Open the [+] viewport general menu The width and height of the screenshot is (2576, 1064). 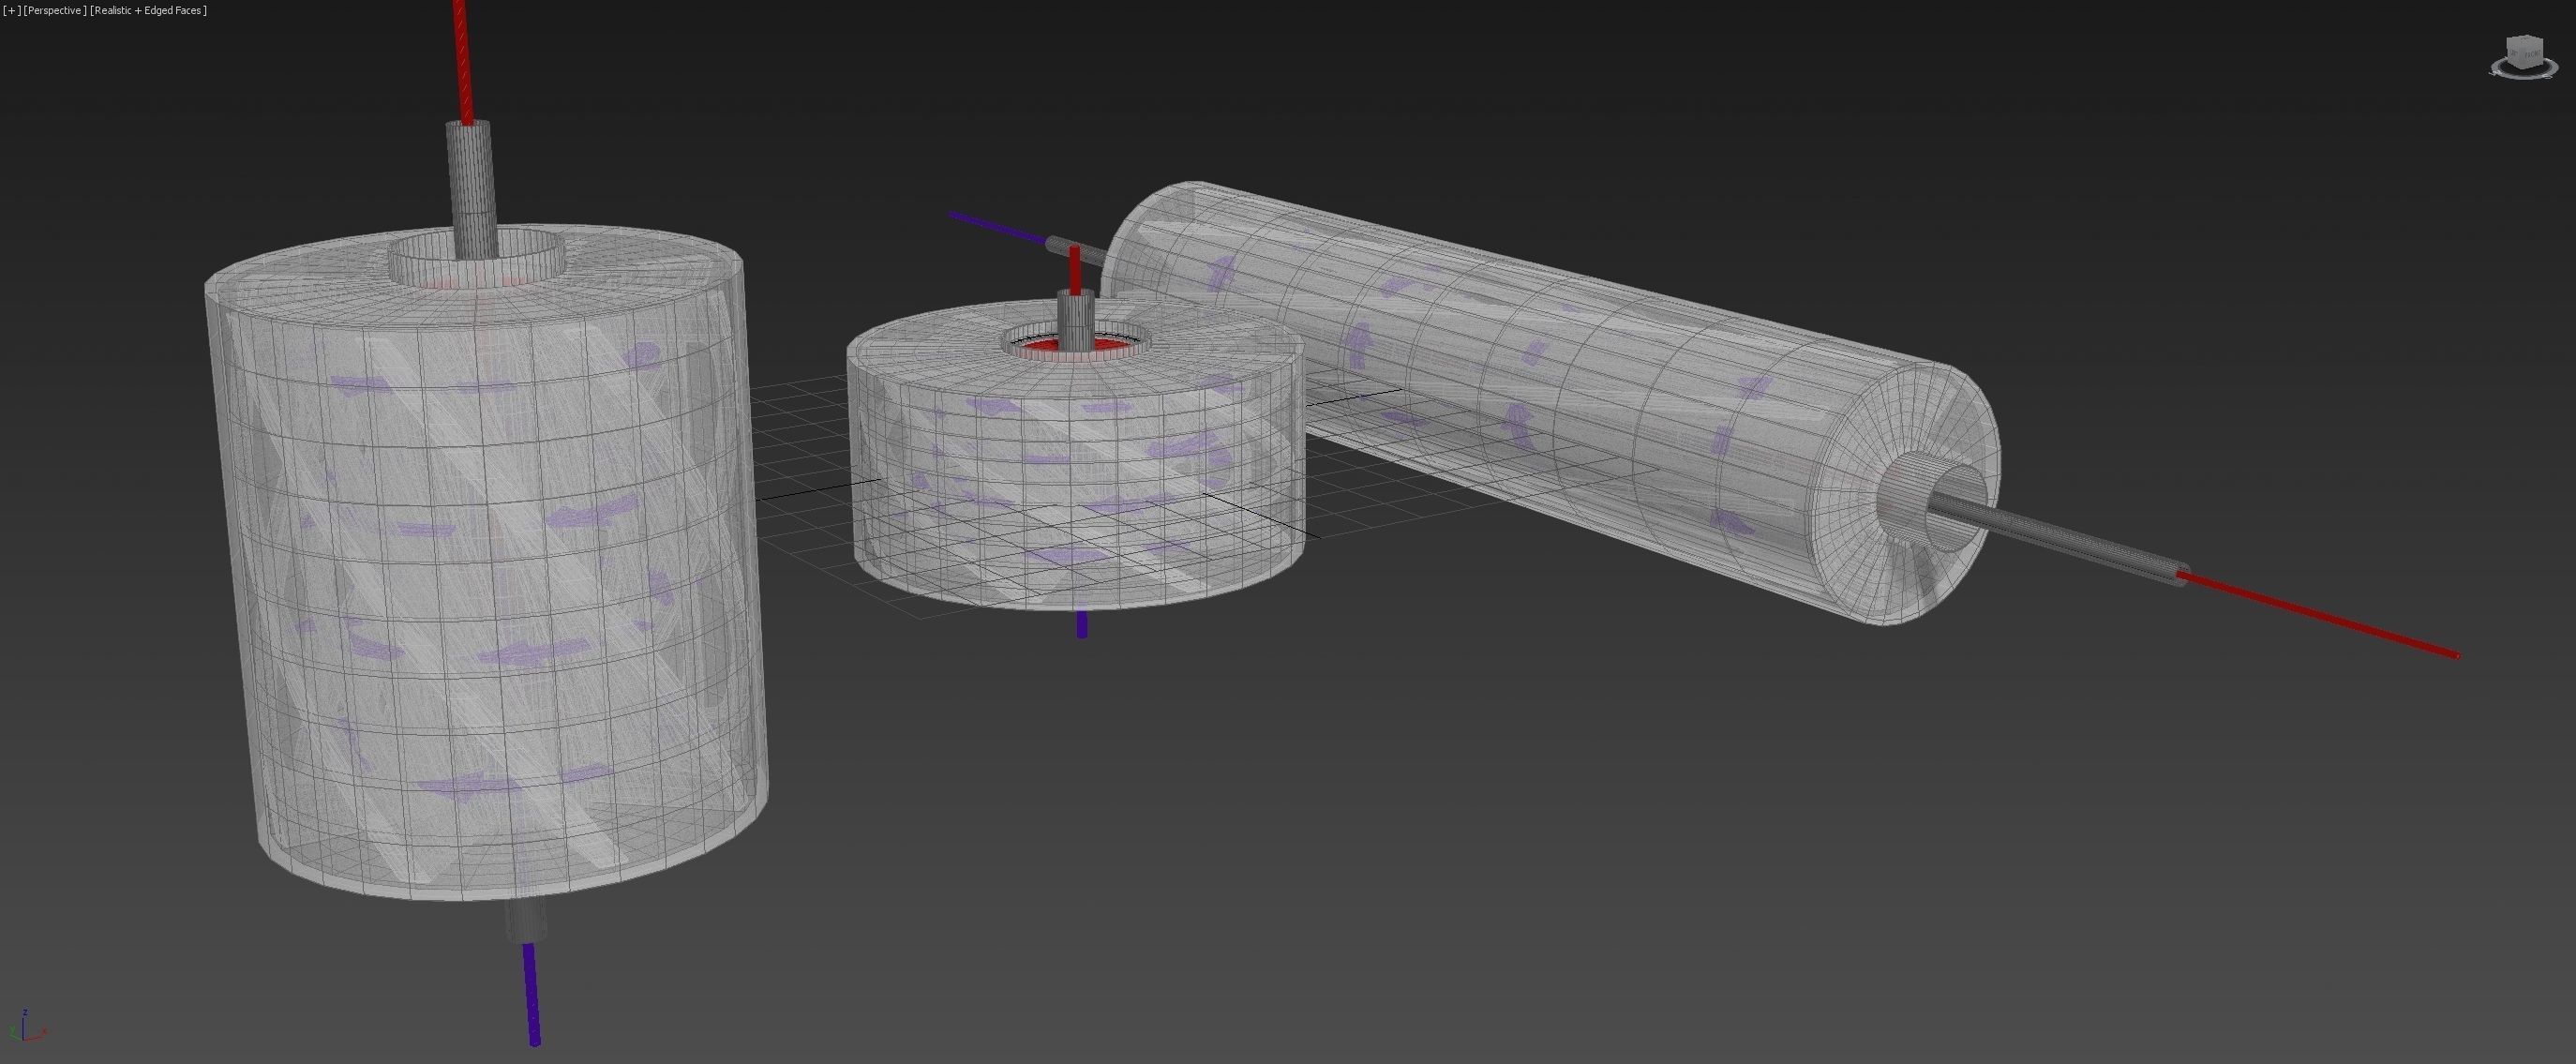(x=12, y=10)
